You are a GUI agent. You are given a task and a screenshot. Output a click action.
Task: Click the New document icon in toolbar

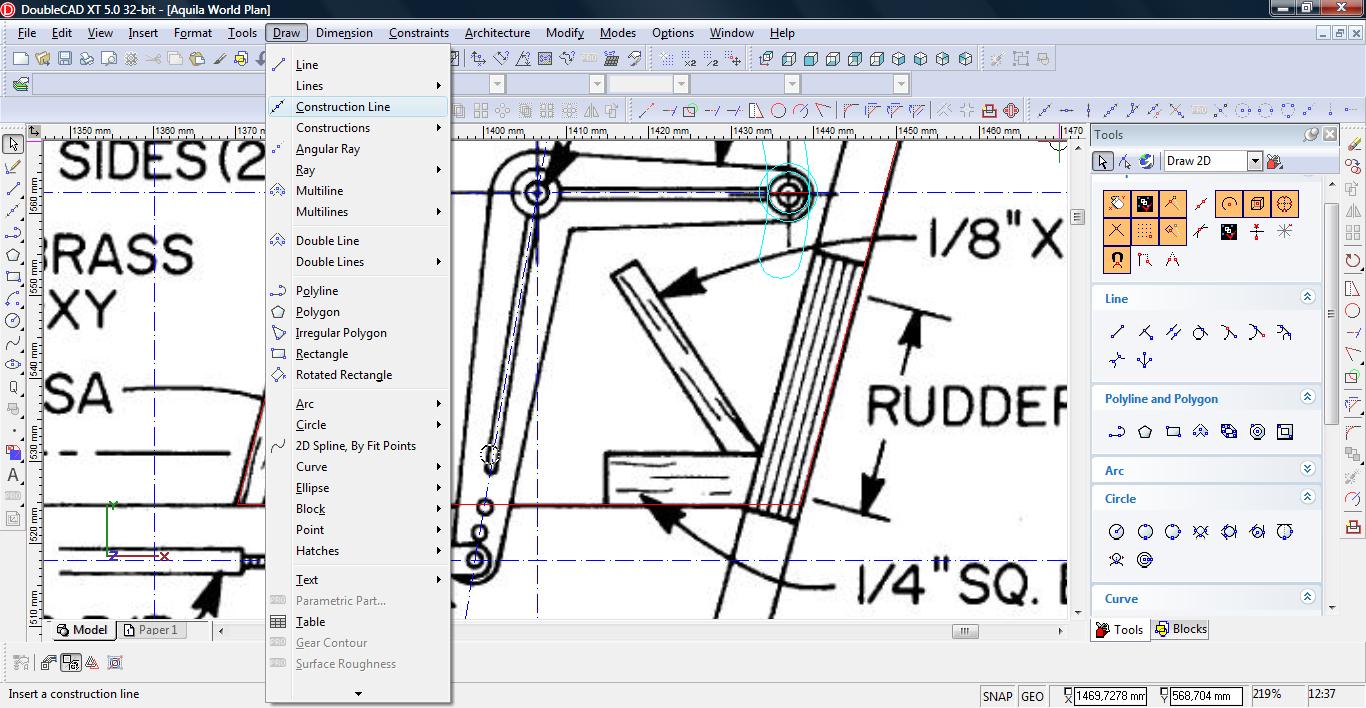(x=20, y=59)
